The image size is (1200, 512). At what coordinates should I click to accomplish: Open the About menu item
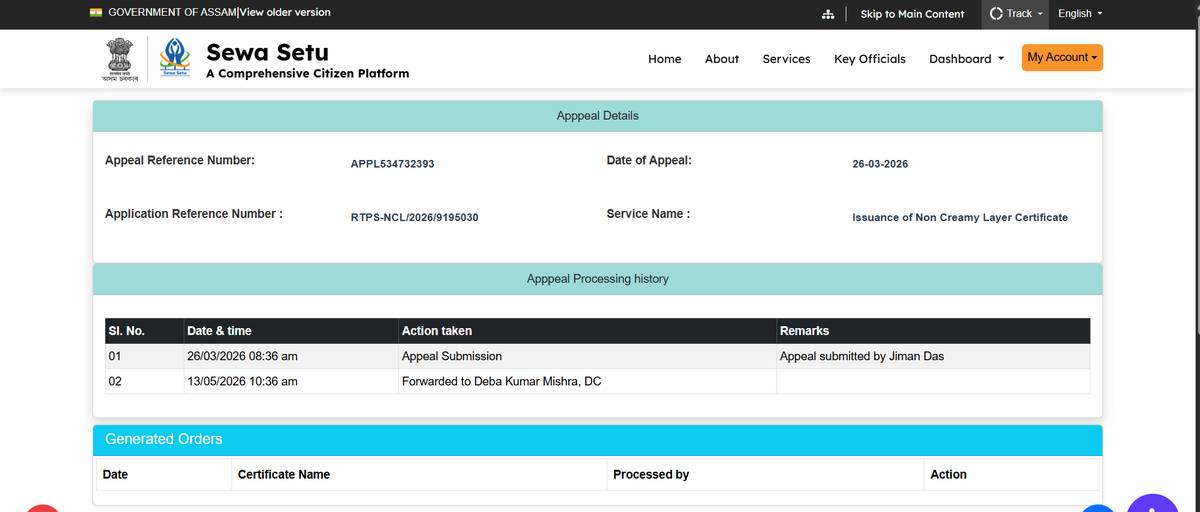[722, 59]
